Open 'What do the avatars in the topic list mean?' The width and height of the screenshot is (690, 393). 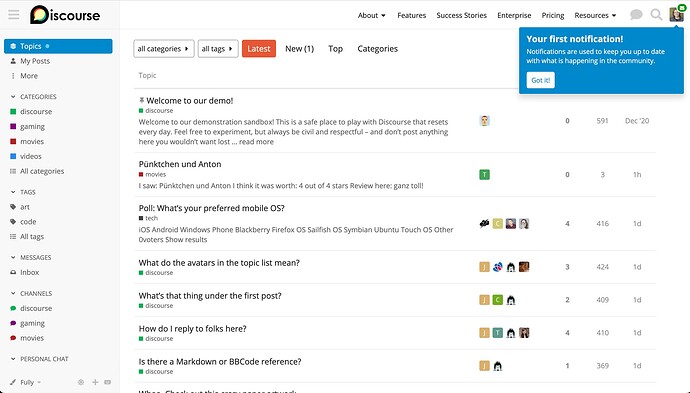(x=219, y=263)
